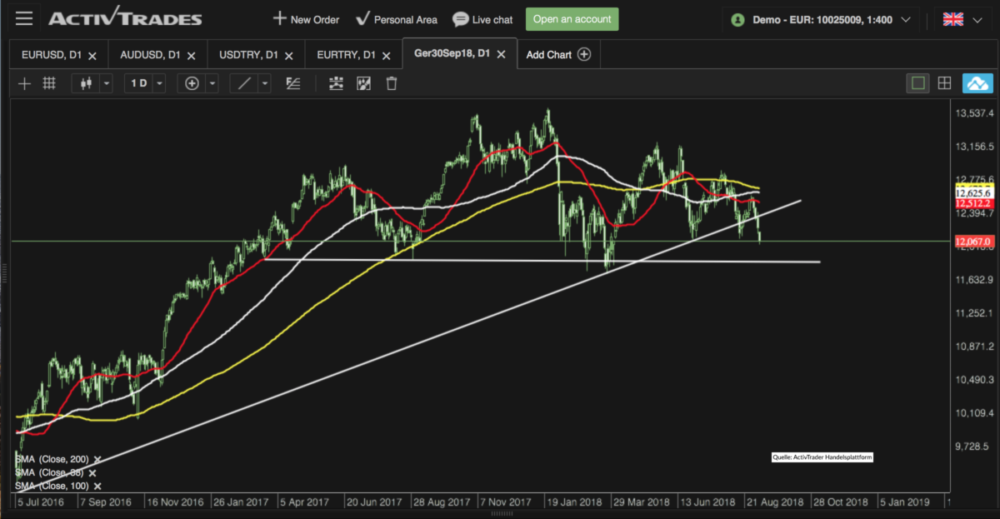Click the yellow 12,625.6 price label

(x=974, y=193)
